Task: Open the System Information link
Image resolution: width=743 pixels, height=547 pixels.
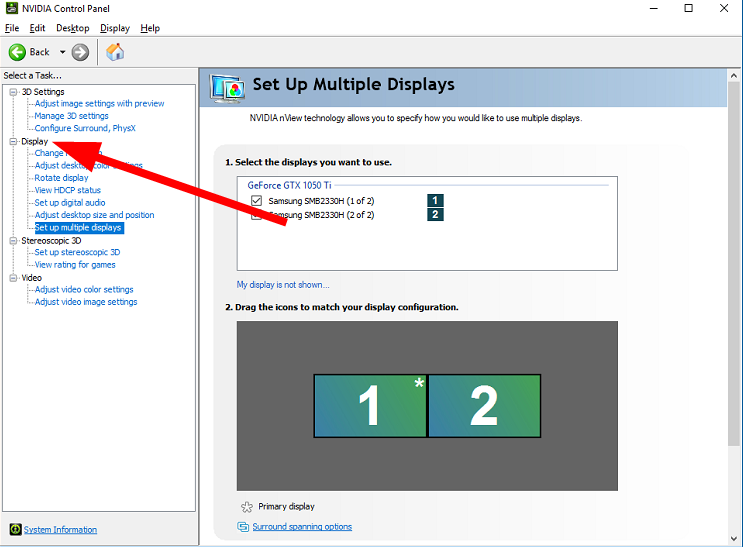Action: pos(60,529)
